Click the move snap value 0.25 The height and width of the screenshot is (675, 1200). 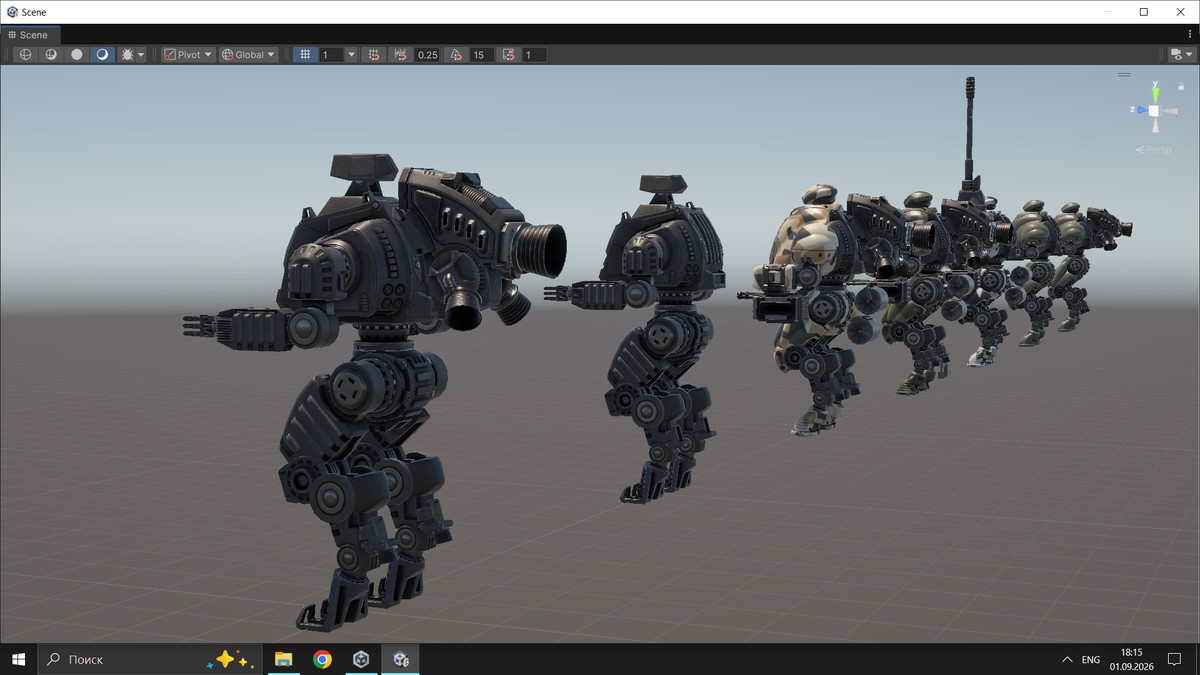(427, 55)
